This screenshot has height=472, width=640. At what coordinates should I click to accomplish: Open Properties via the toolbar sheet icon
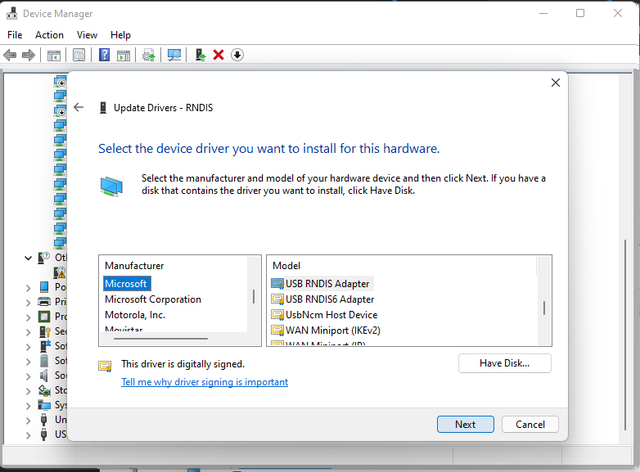pyautogui.click(x=79, y=55)
